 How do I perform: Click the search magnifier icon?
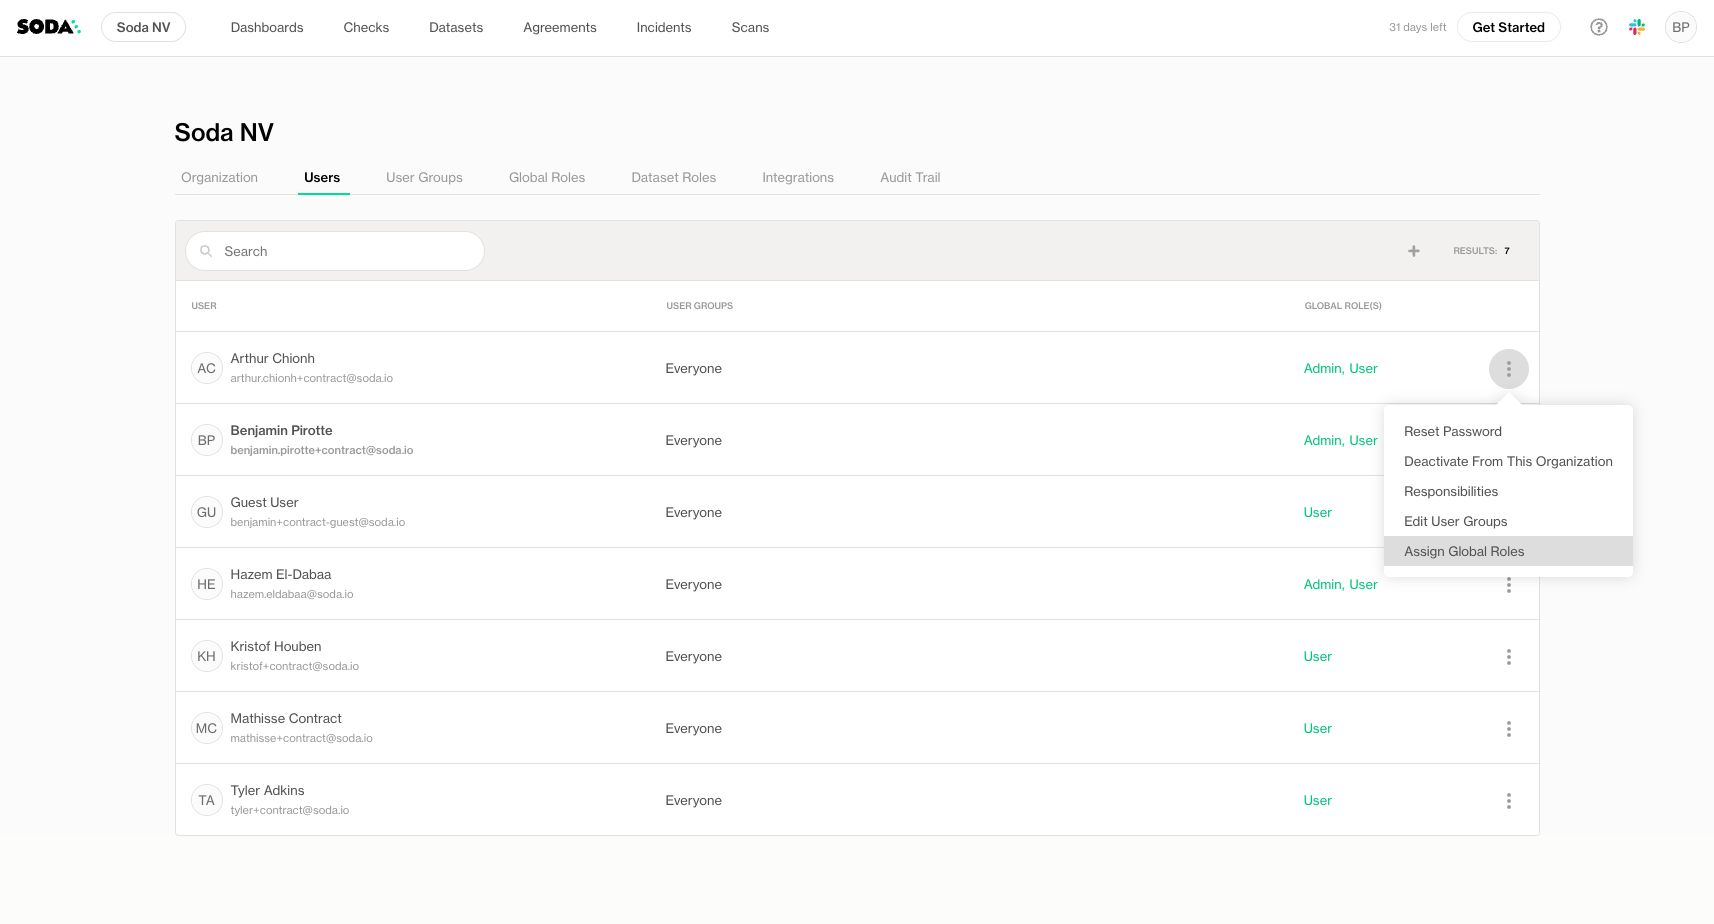(x=206, y=251)
